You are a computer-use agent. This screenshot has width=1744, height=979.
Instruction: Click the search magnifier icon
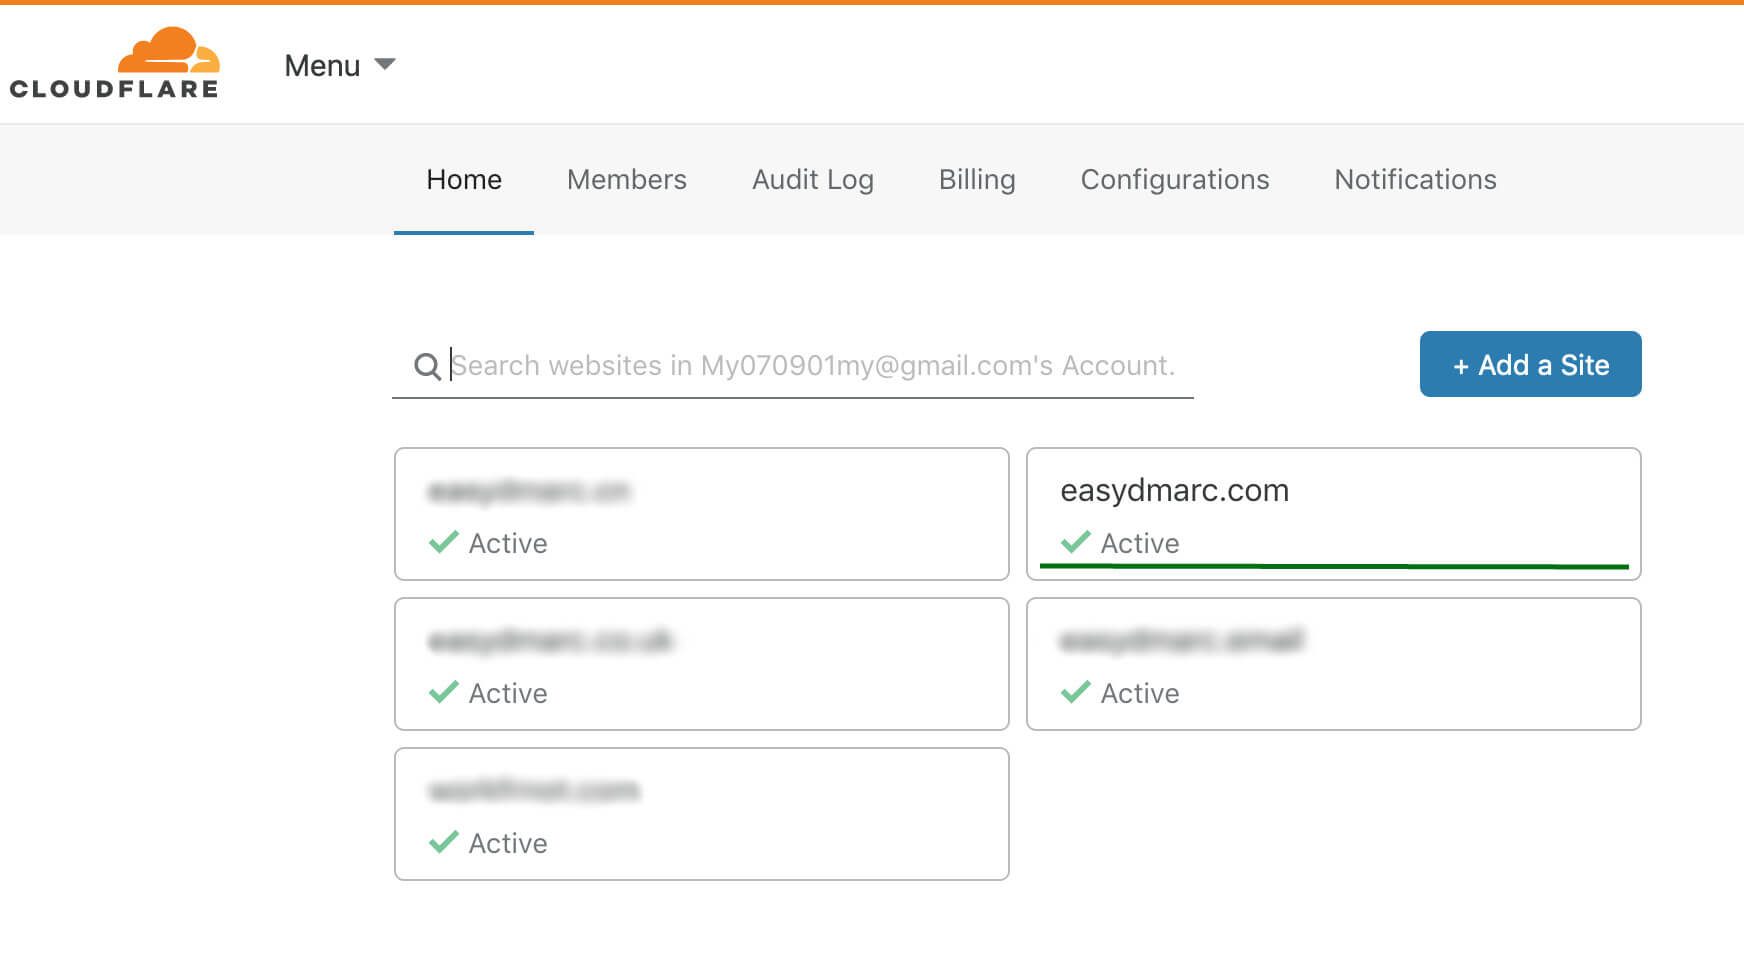click(x=428, y=366)
